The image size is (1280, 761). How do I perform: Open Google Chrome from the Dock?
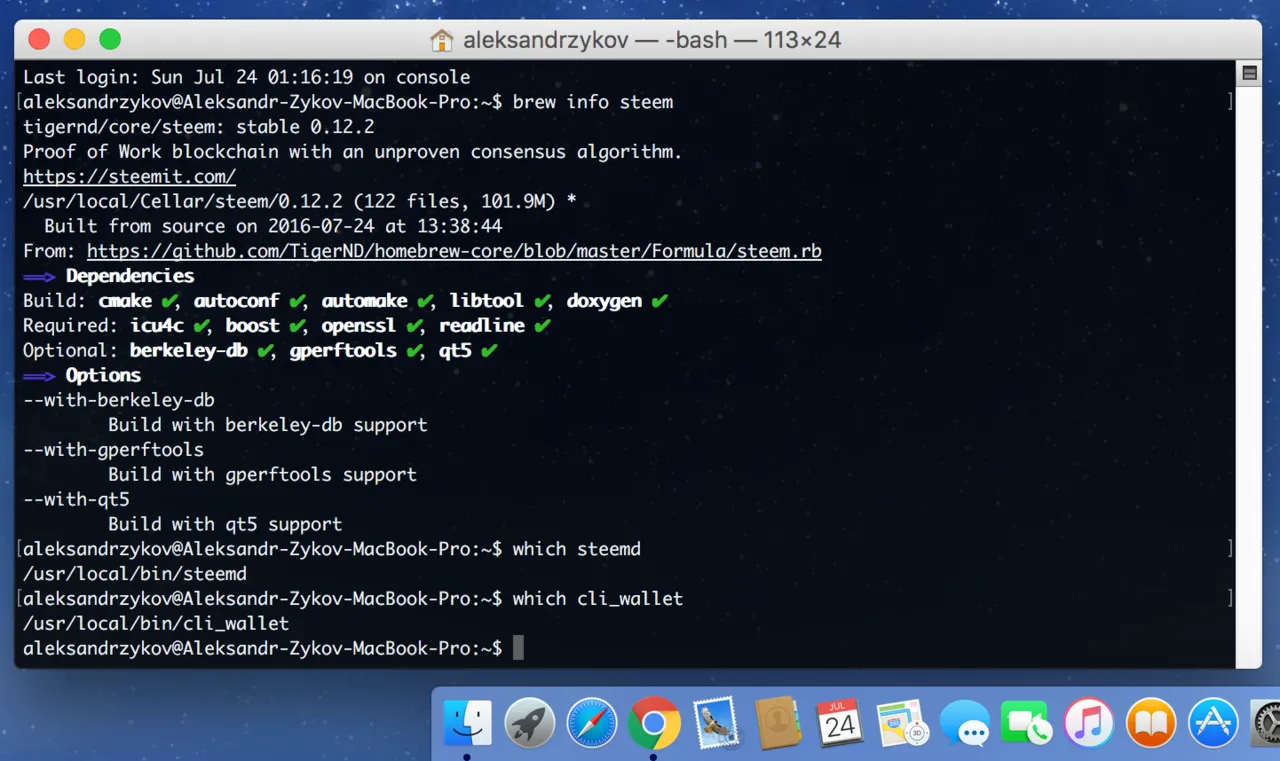coord(654,723)
